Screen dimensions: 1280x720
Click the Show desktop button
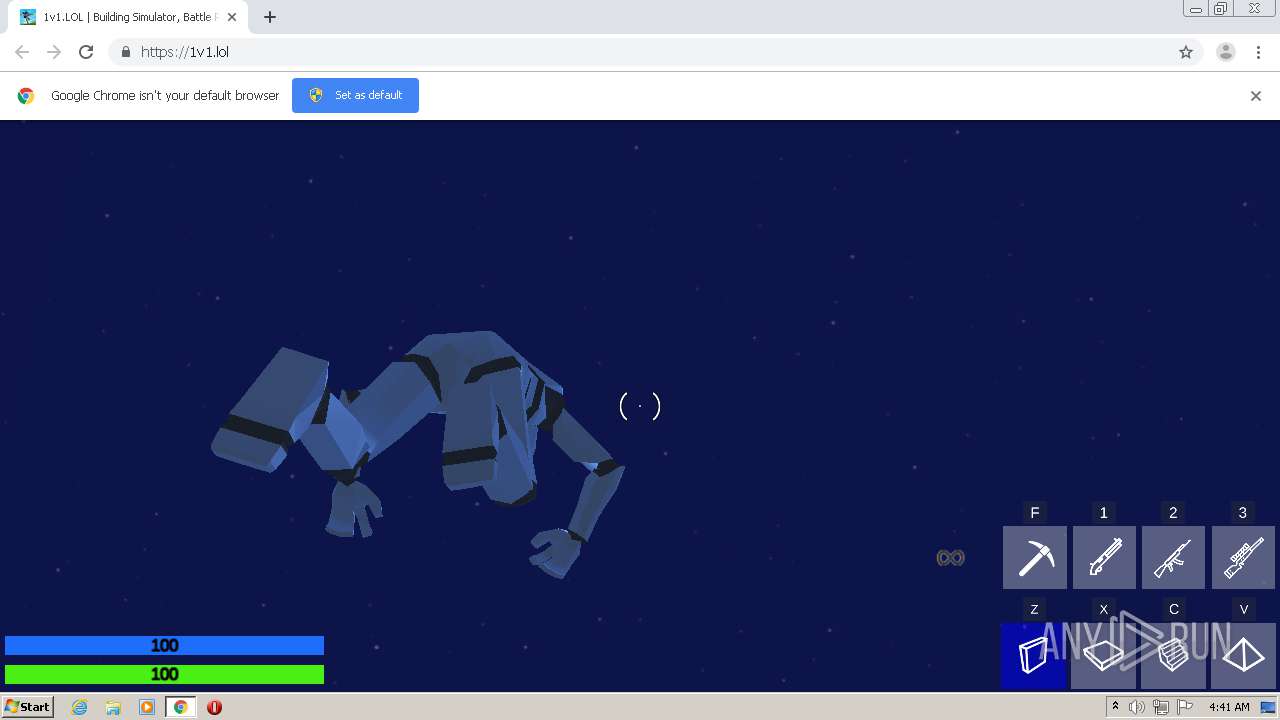(x=1268, y=707)
